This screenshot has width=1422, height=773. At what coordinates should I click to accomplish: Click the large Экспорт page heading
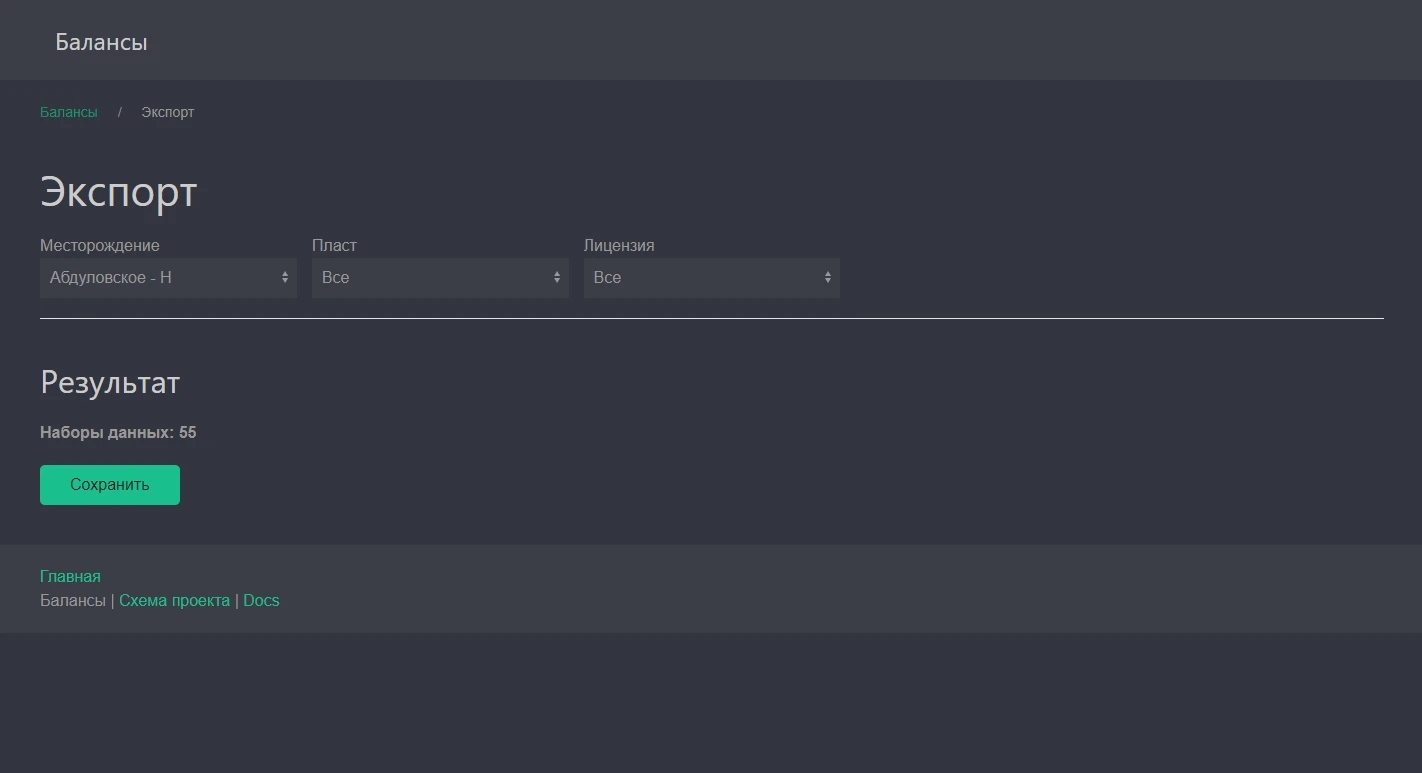click(118, 191)
